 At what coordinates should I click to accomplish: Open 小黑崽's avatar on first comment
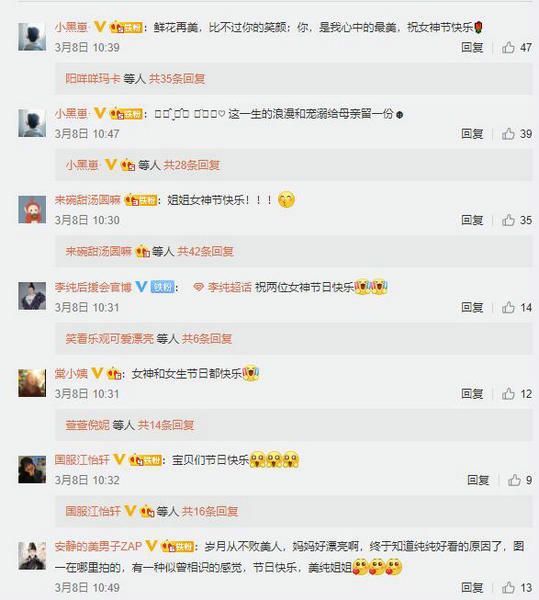(32, 37)
